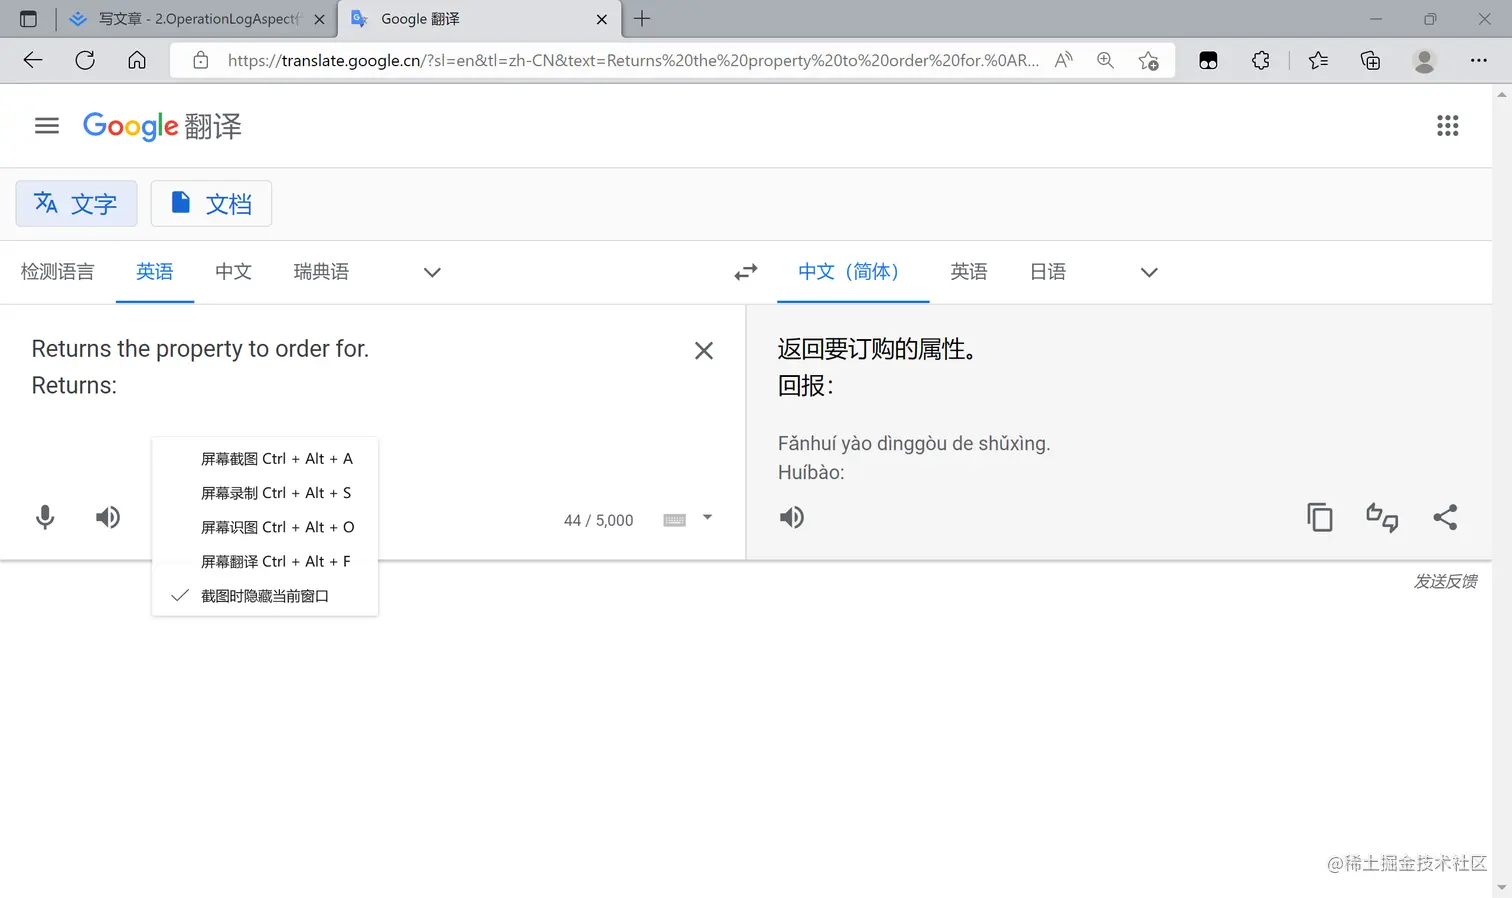The image size is (1512, 898).
Task: Open tab actions menu
Action: coord(28,19)
